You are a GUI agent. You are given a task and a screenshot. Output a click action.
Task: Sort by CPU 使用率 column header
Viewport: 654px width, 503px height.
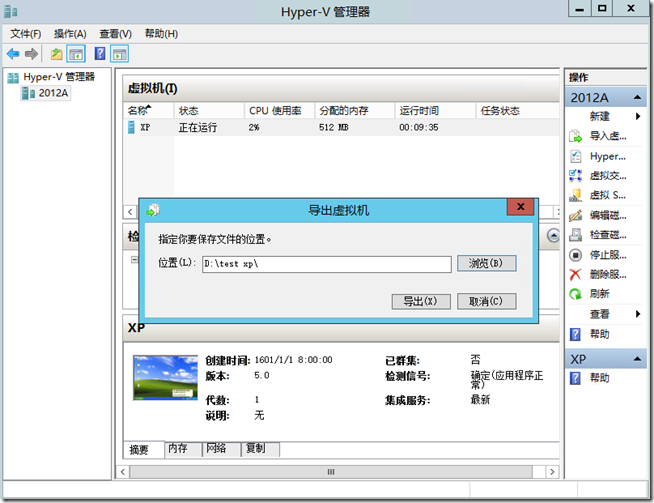(x=279, y=111)
